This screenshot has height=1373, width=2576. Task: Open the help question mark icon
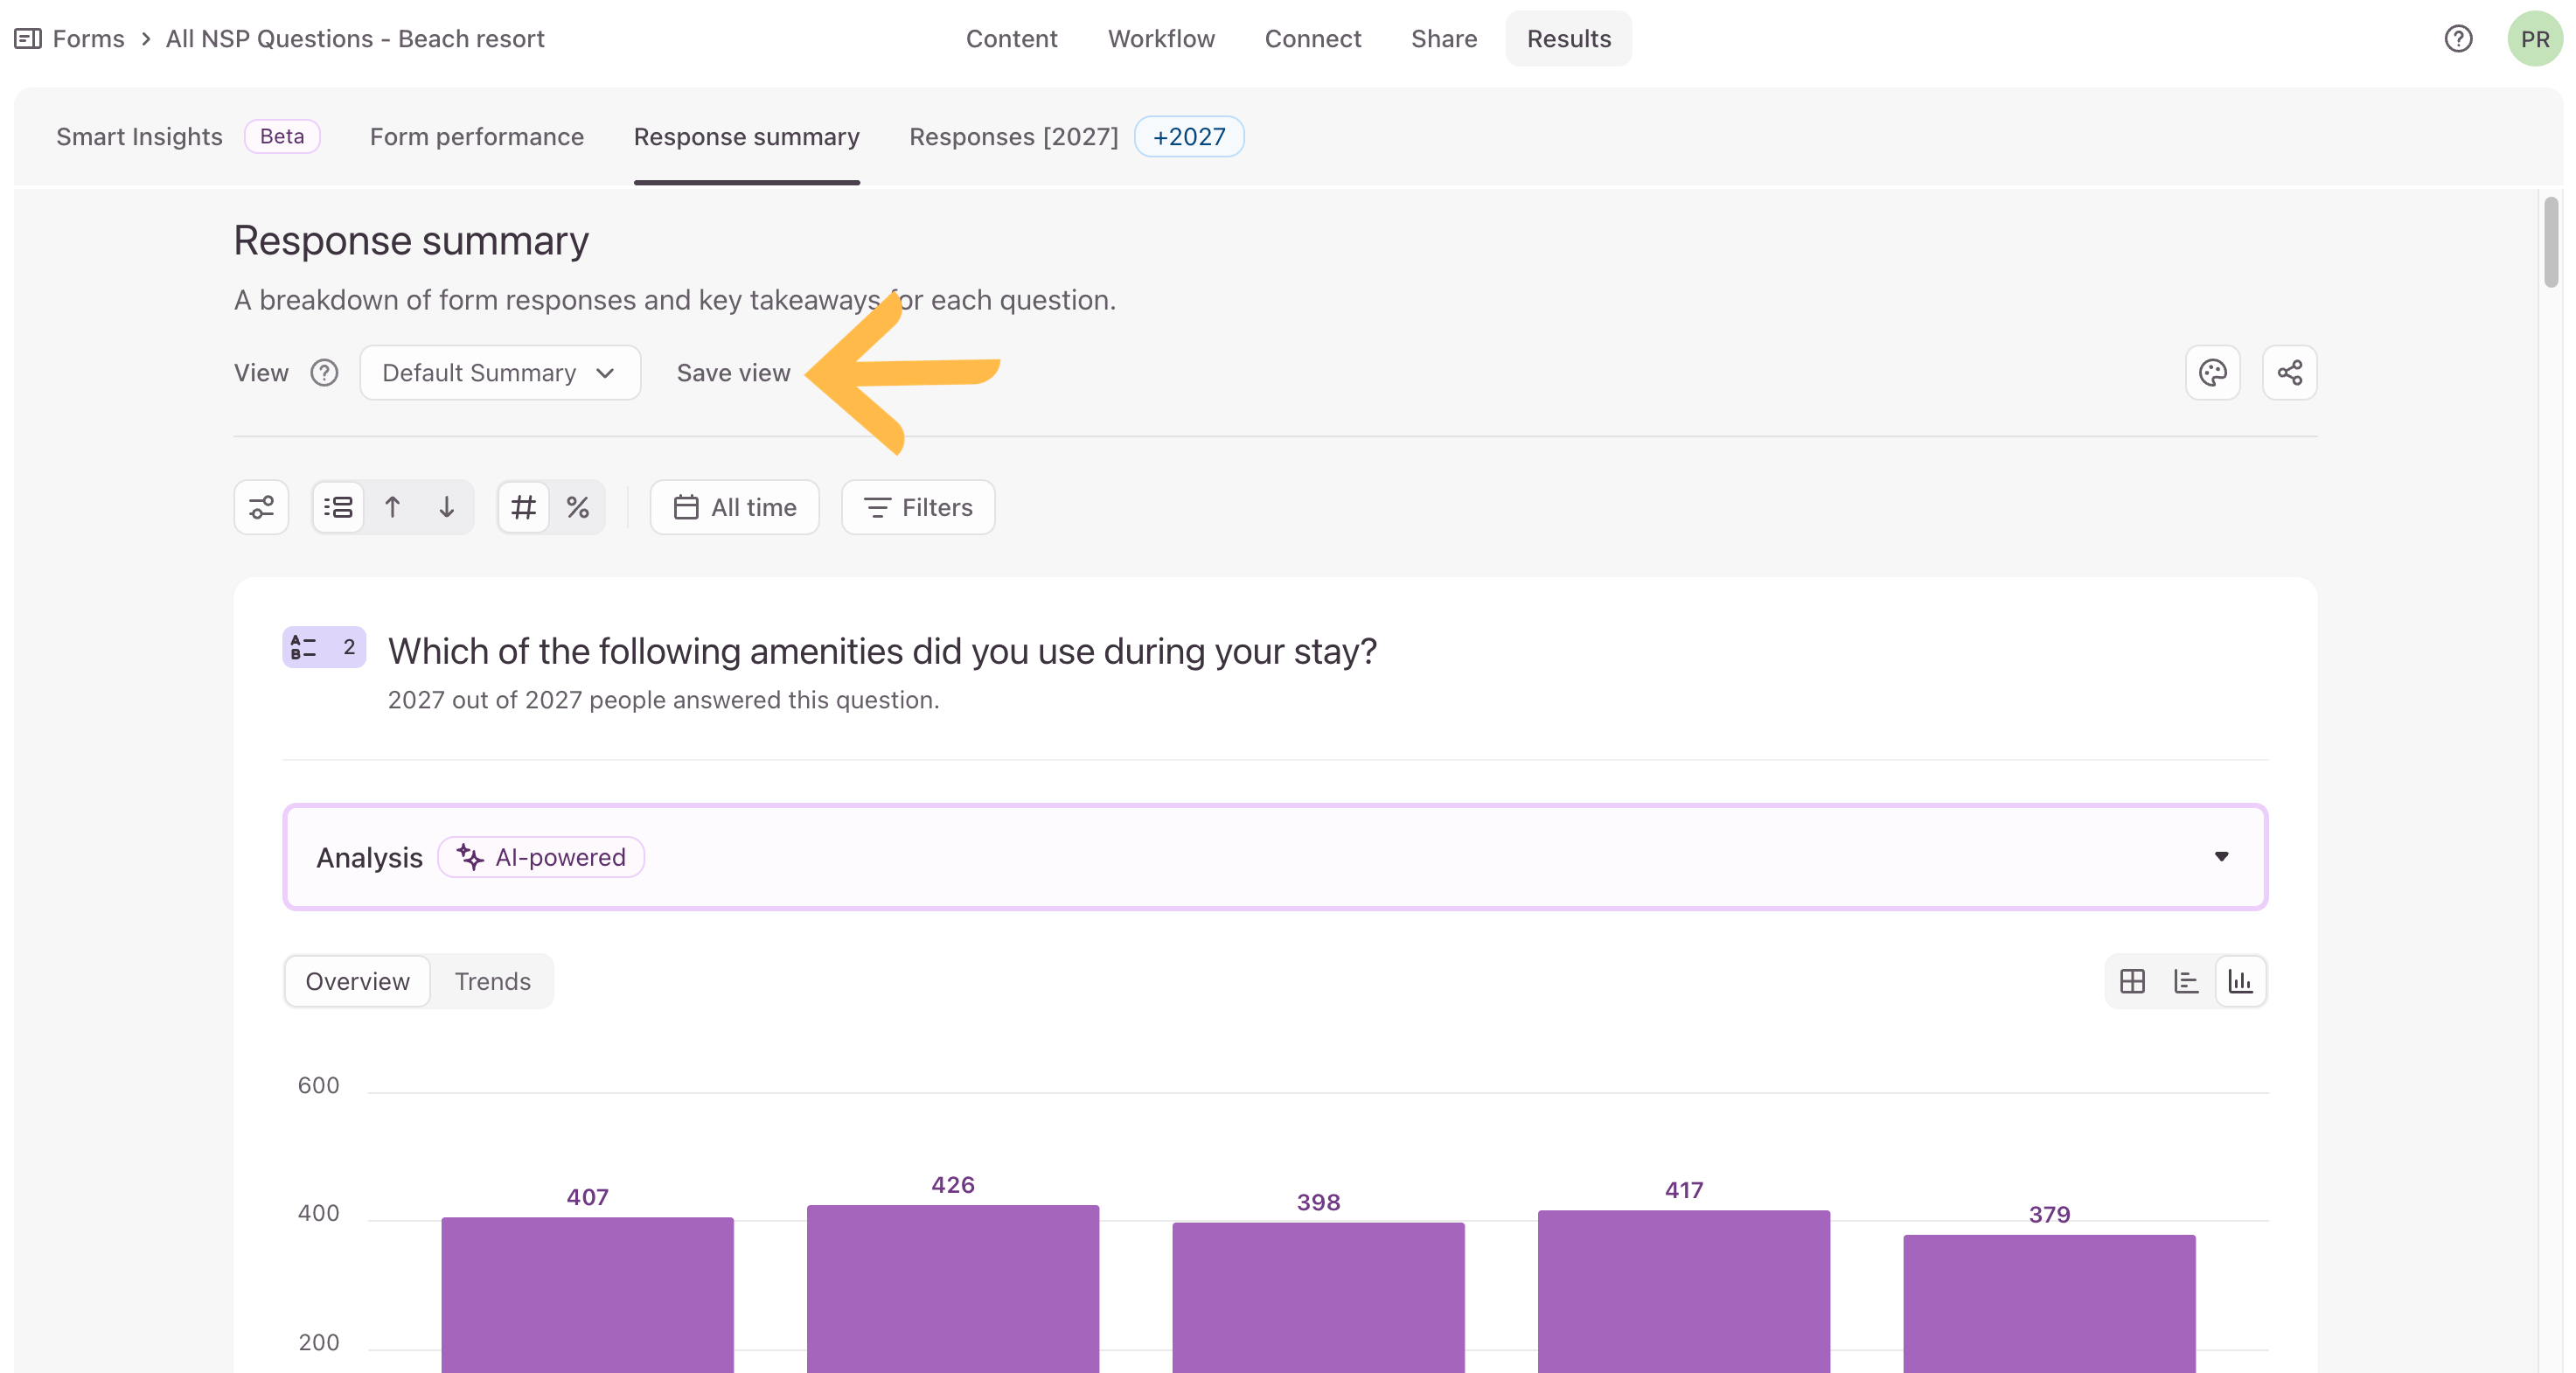2458,39
